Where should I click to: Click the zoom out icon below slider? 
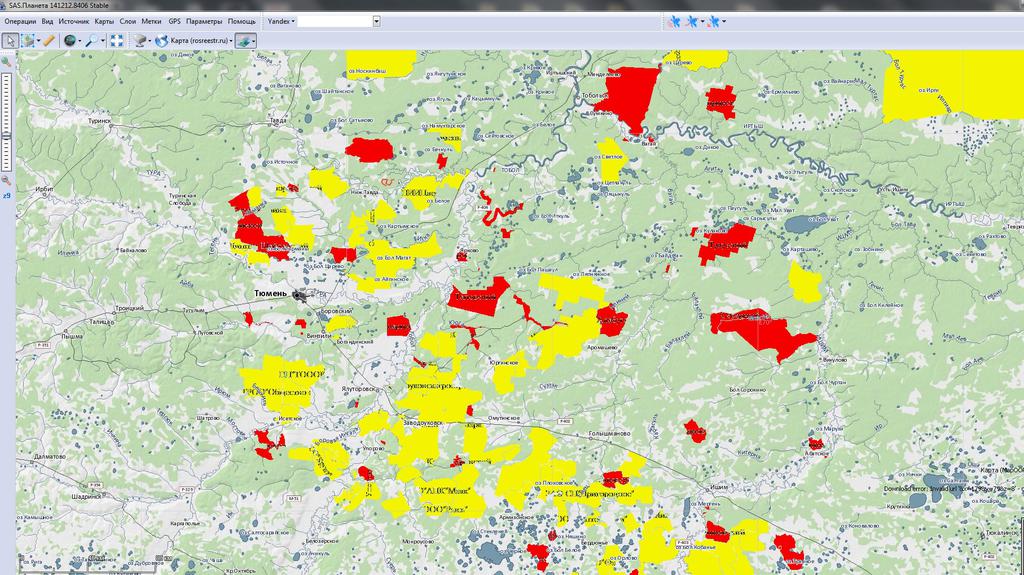[7, 180]
